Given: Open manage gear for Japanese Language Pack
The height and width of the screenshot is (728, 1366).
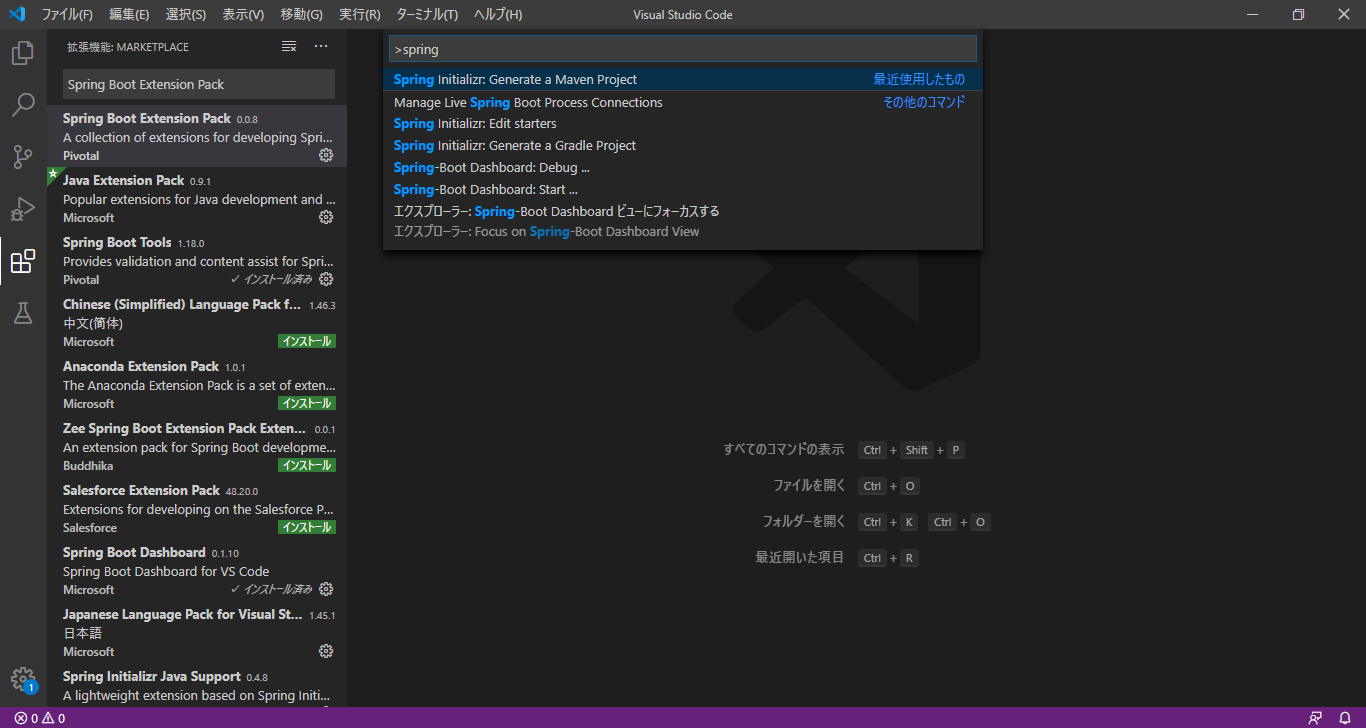Looking at the screenshot, I should point(326,651).
